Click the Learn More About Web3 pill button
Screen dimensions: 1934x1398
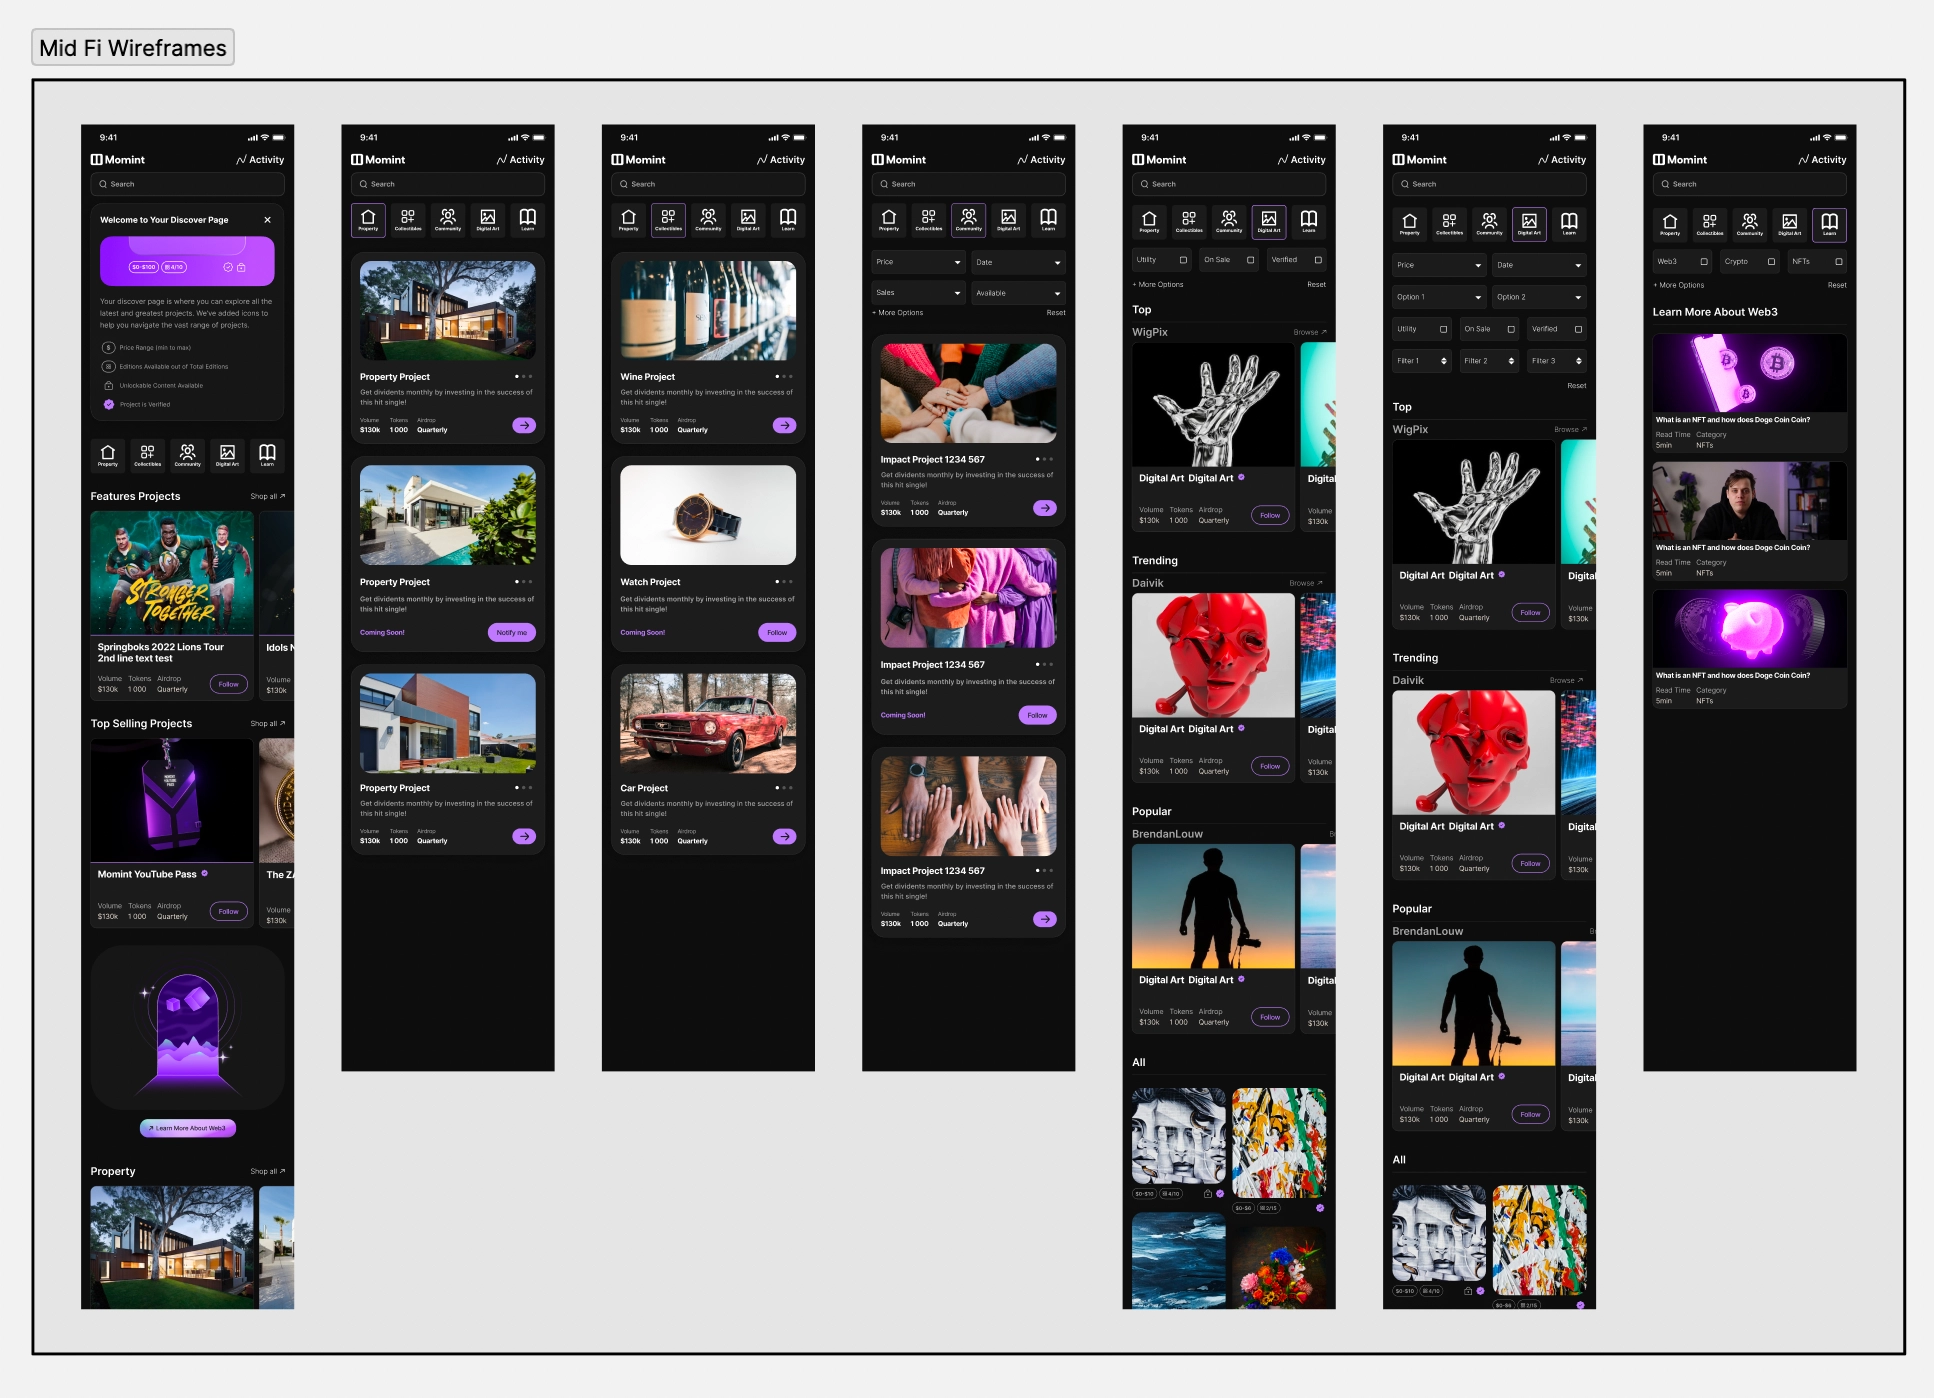[x=188, y=1128]
